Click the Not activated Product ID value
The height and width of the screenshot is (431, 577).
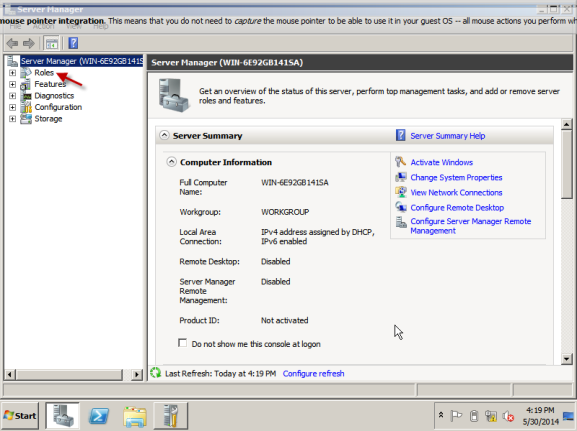click(x=284, y=320)
